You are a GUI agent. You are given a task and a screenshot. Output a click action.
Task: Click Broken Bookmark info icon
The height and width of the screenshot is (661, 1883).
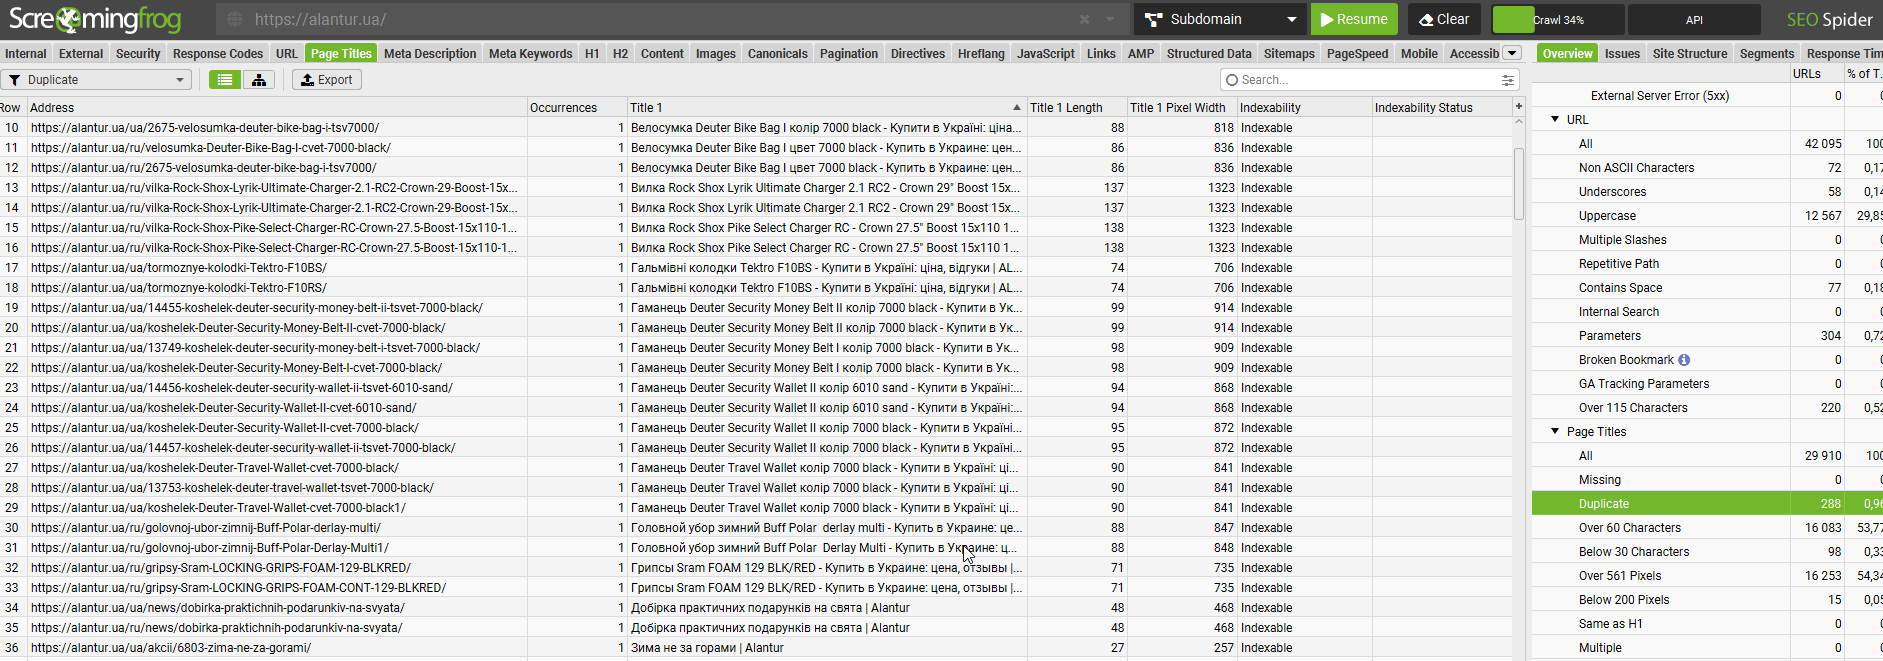click(1684, 360)
